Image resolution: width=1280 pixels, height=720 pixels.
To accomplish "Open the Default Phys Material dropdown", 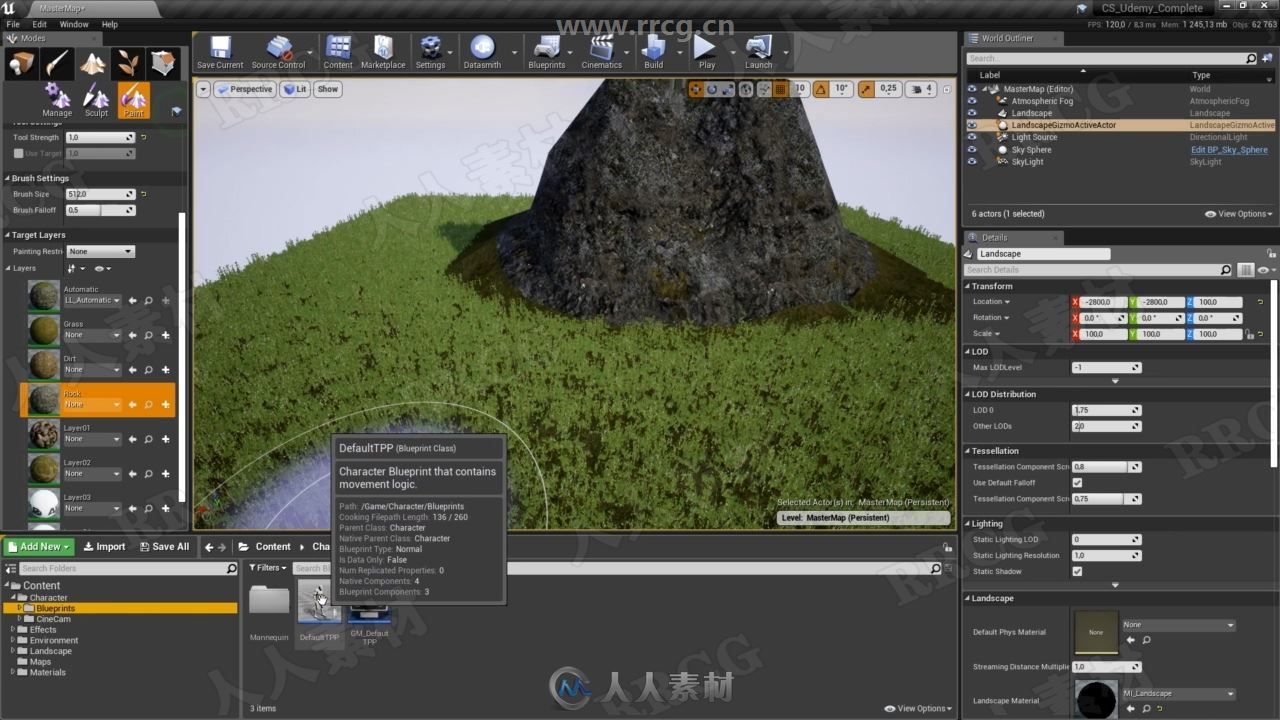I will pyautogui.click(x=1179, y=625).
